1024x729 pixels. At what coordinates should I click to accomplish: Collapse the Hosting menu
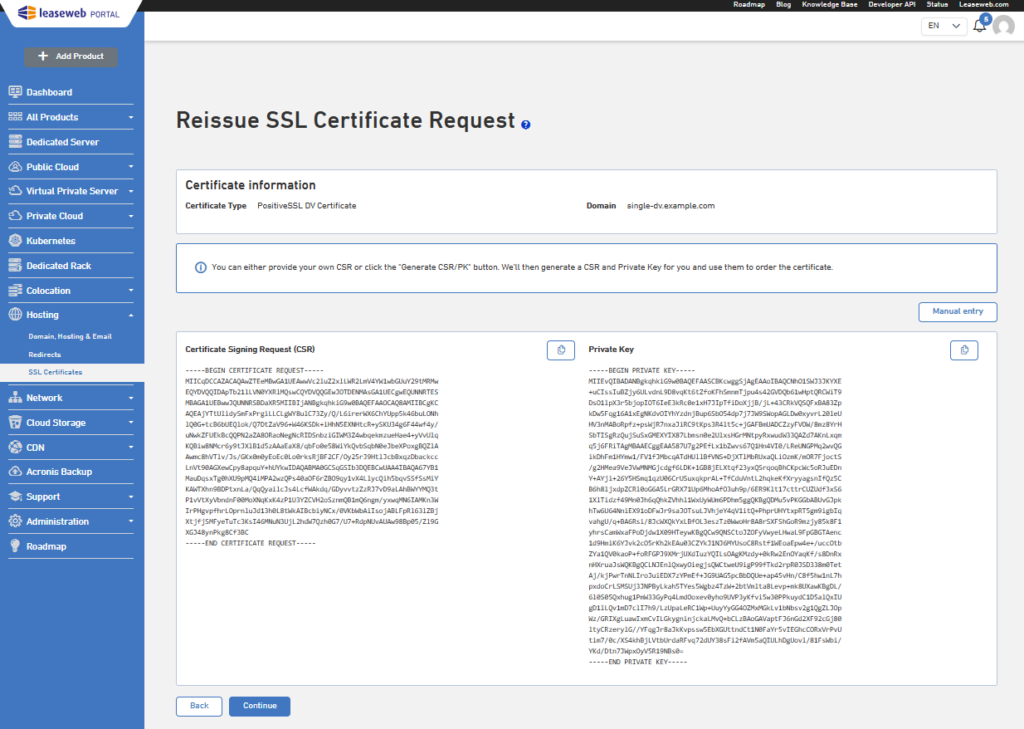(71, 315)
